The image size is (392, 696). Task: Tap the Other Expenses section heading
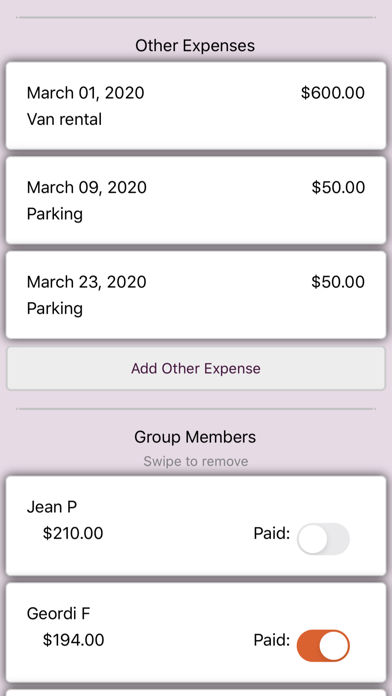[195, 45]
